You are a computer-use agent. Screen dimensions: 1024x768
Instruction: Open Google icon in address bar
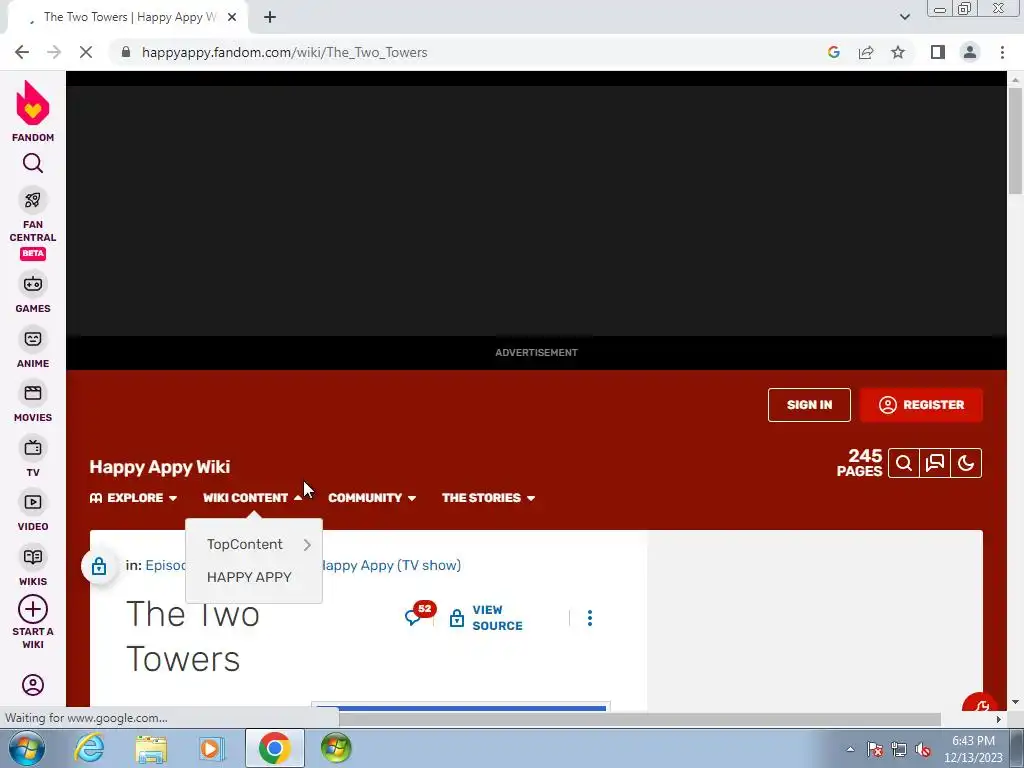coord(833,52)
